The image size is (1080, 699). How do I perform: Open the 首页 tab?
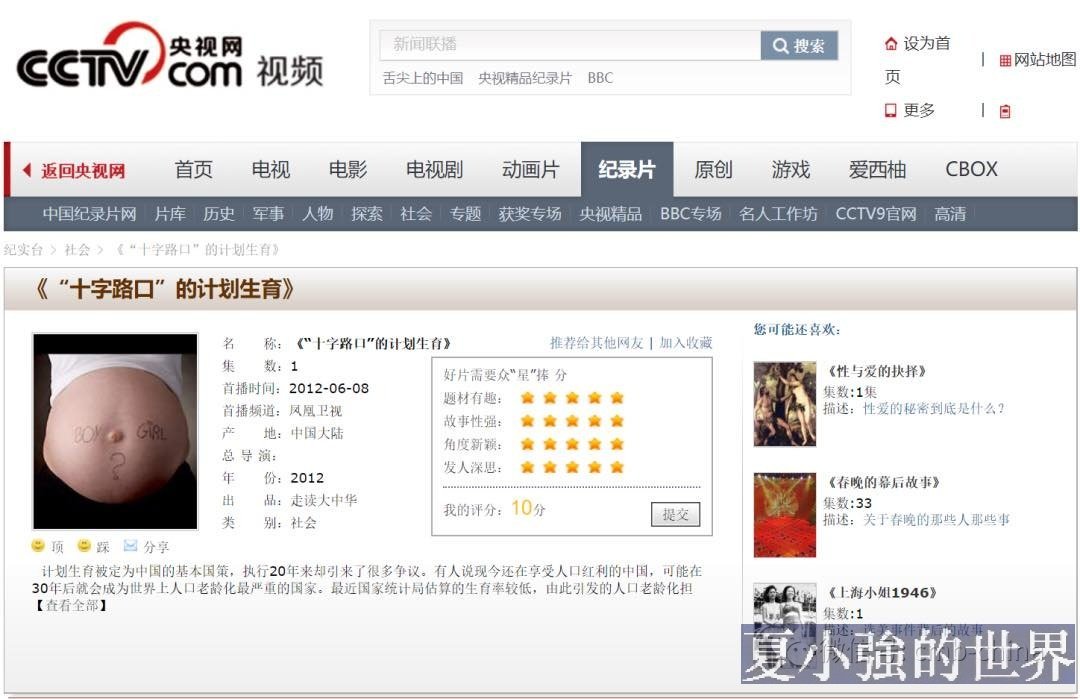pos(194,169)
